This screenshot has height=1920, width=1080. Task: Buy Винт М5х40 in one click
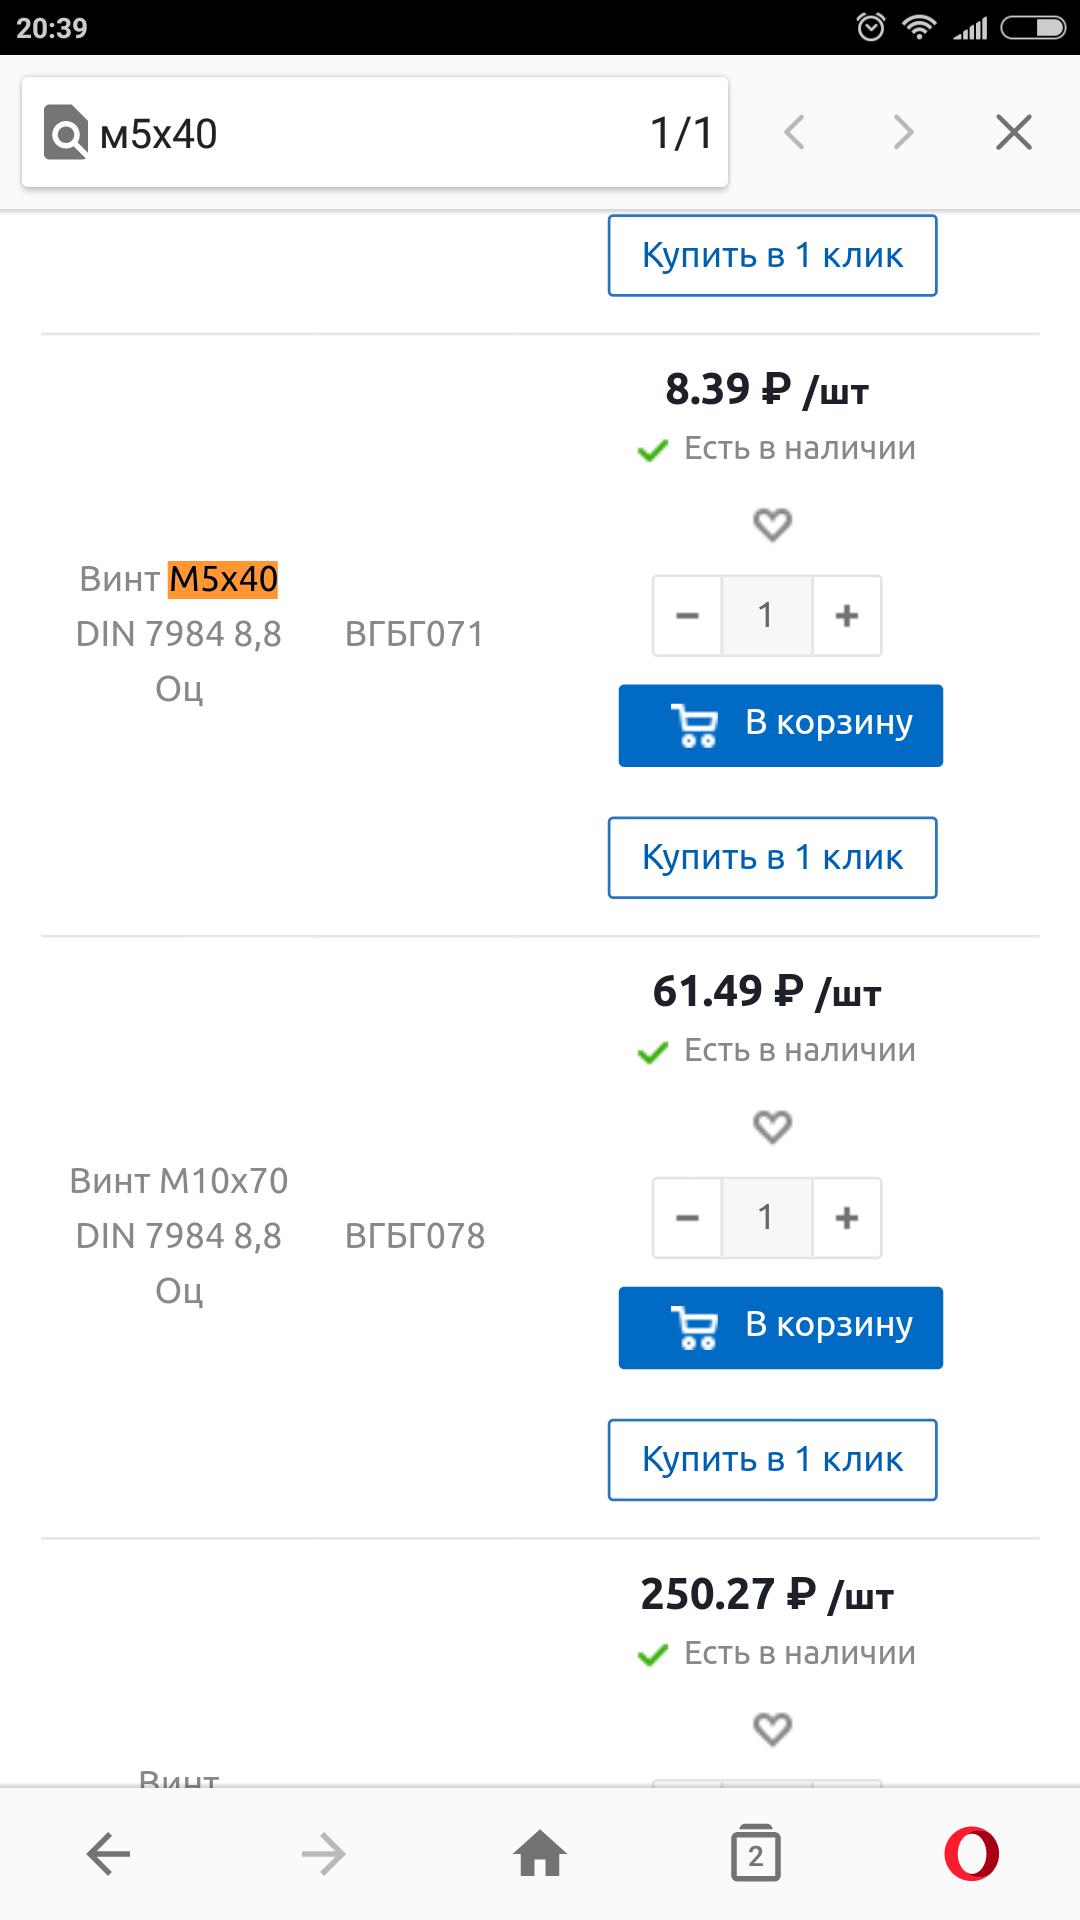coord(772,858)
